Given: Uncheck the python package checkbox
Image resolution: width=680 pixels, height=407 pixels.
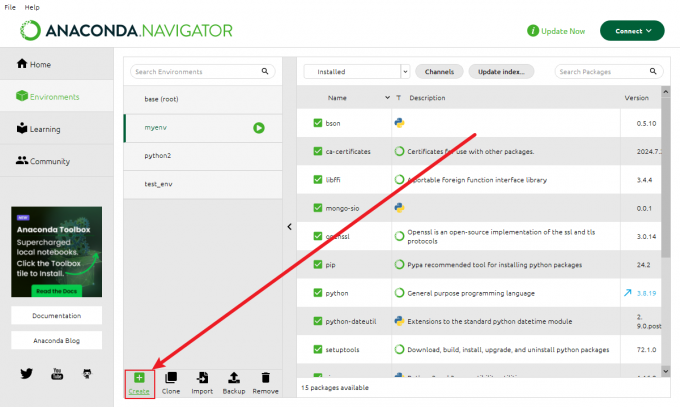Looking at the screenshot, I should (x=318, y=293).
